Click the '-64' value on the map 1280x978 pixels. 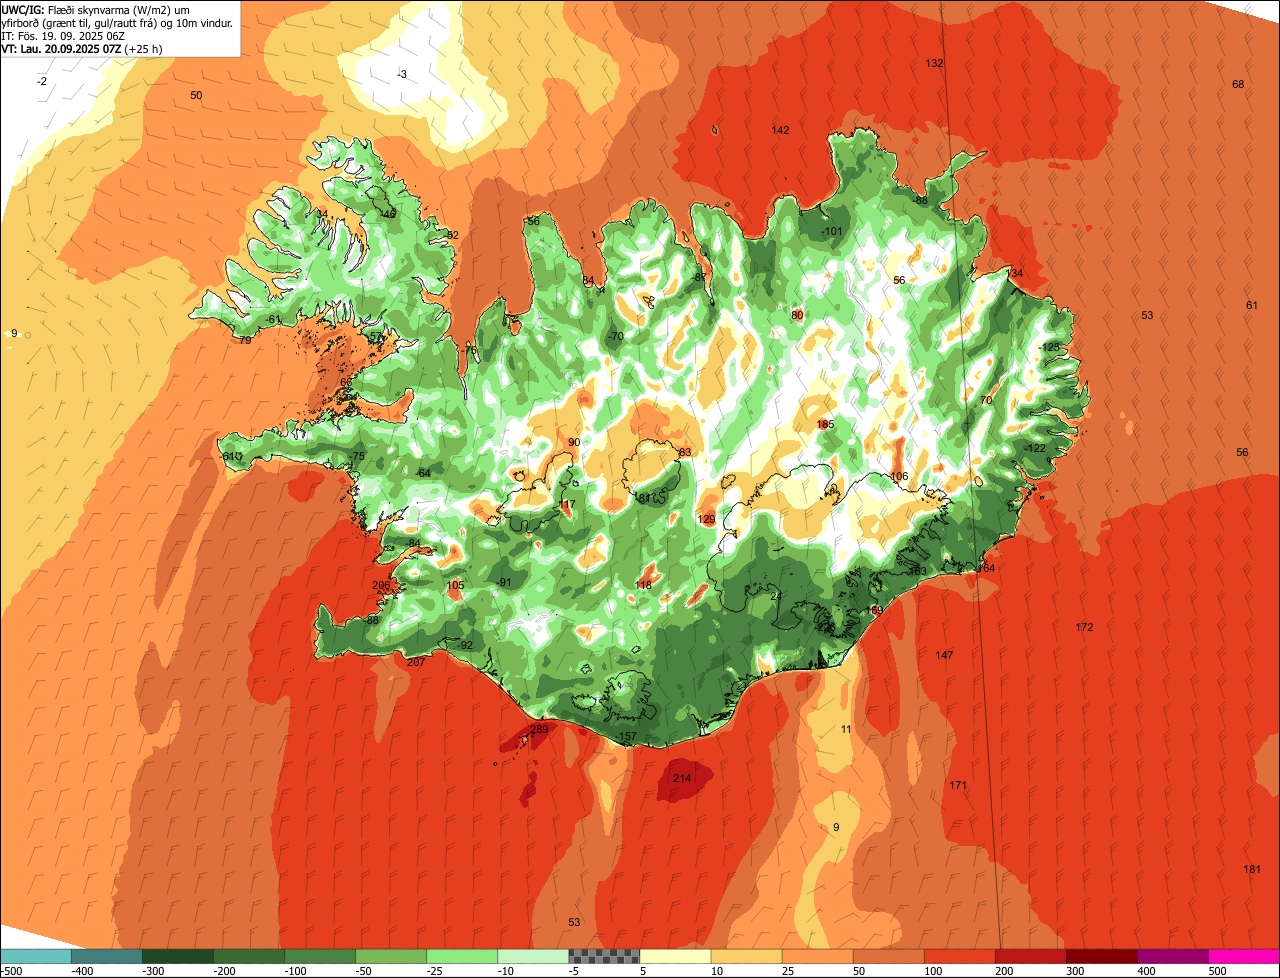[423, 473]
